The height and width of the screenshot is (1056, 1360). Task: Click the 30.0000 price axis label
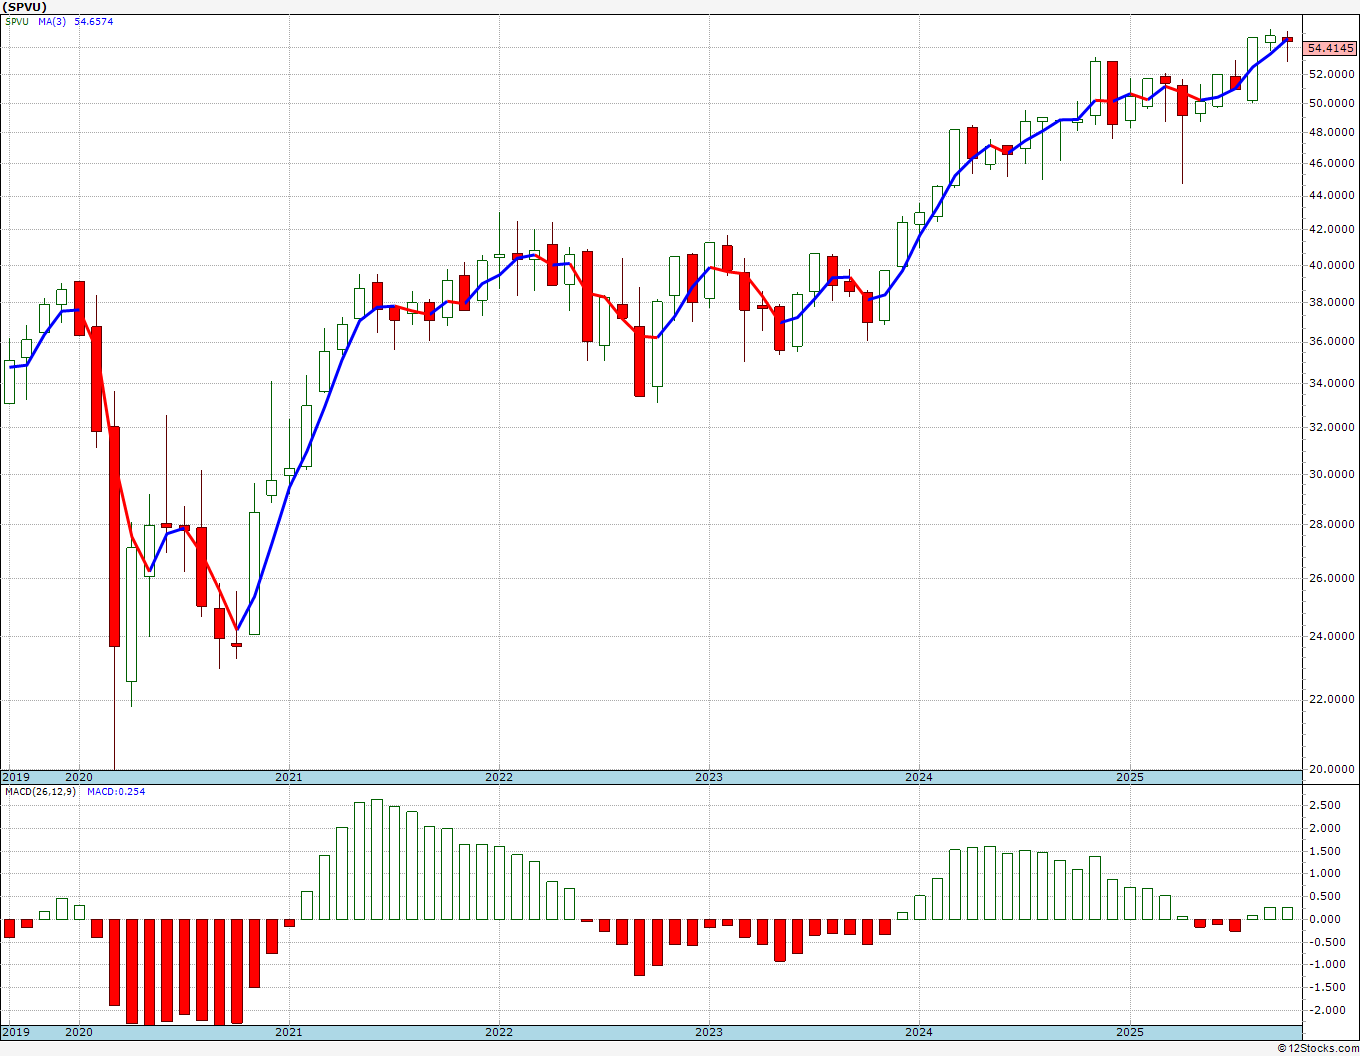coord(1331,474)
